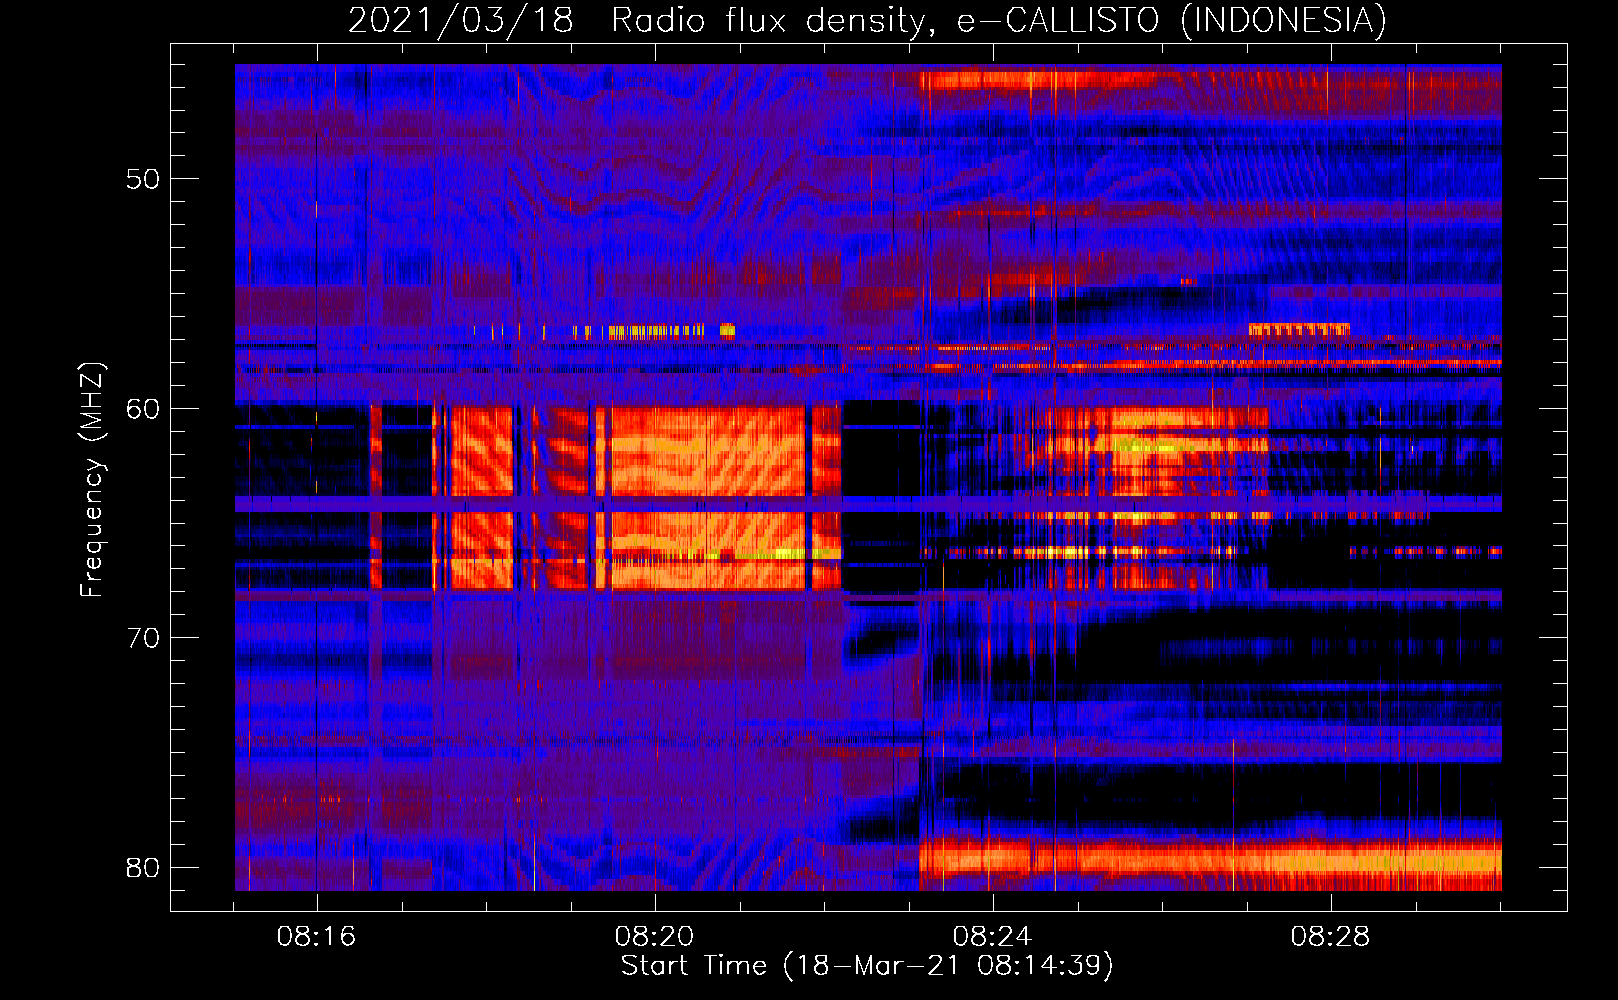Click the 60 frequency tick label
This screenshot has width=1618, height=1000.
[x=143, y=409]
